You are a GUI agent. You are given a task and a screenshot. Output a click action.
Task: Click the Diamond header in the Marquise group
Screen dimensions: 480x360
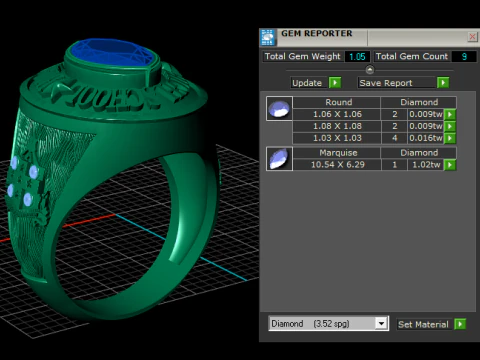tap(419, 153)
